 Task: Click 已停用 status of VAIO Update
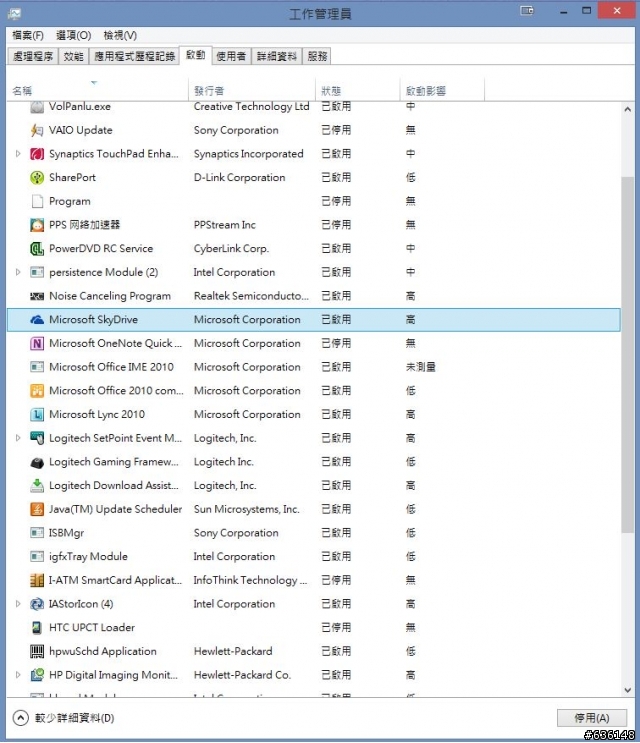click(x=336, y=130)
